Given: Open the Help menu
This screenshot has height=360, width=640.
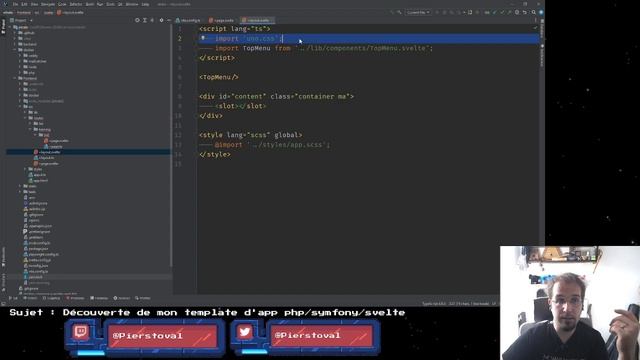Looking at the screenshot, I should click(145, 4).
